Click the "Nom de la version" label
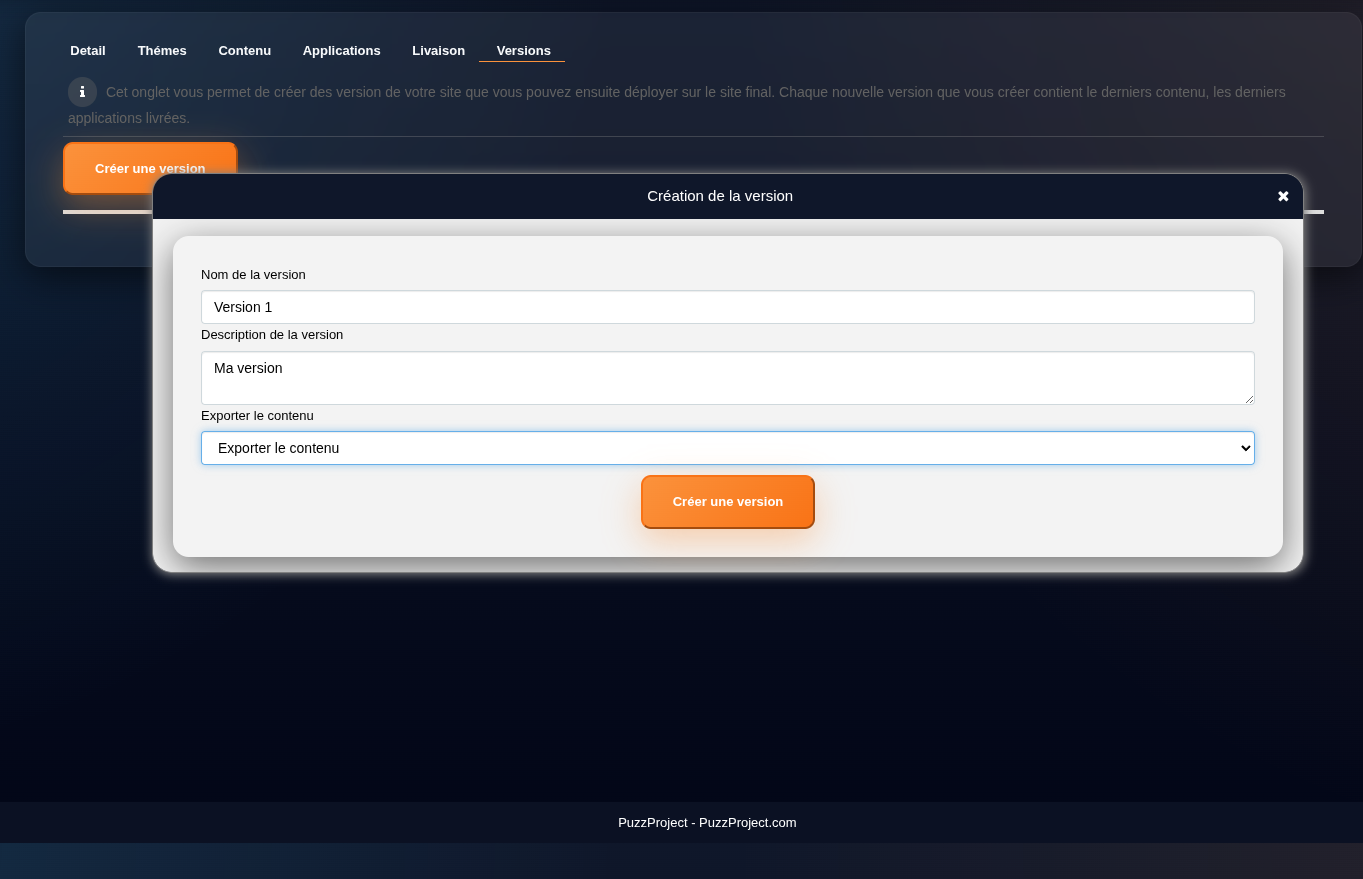 [253, 275]
